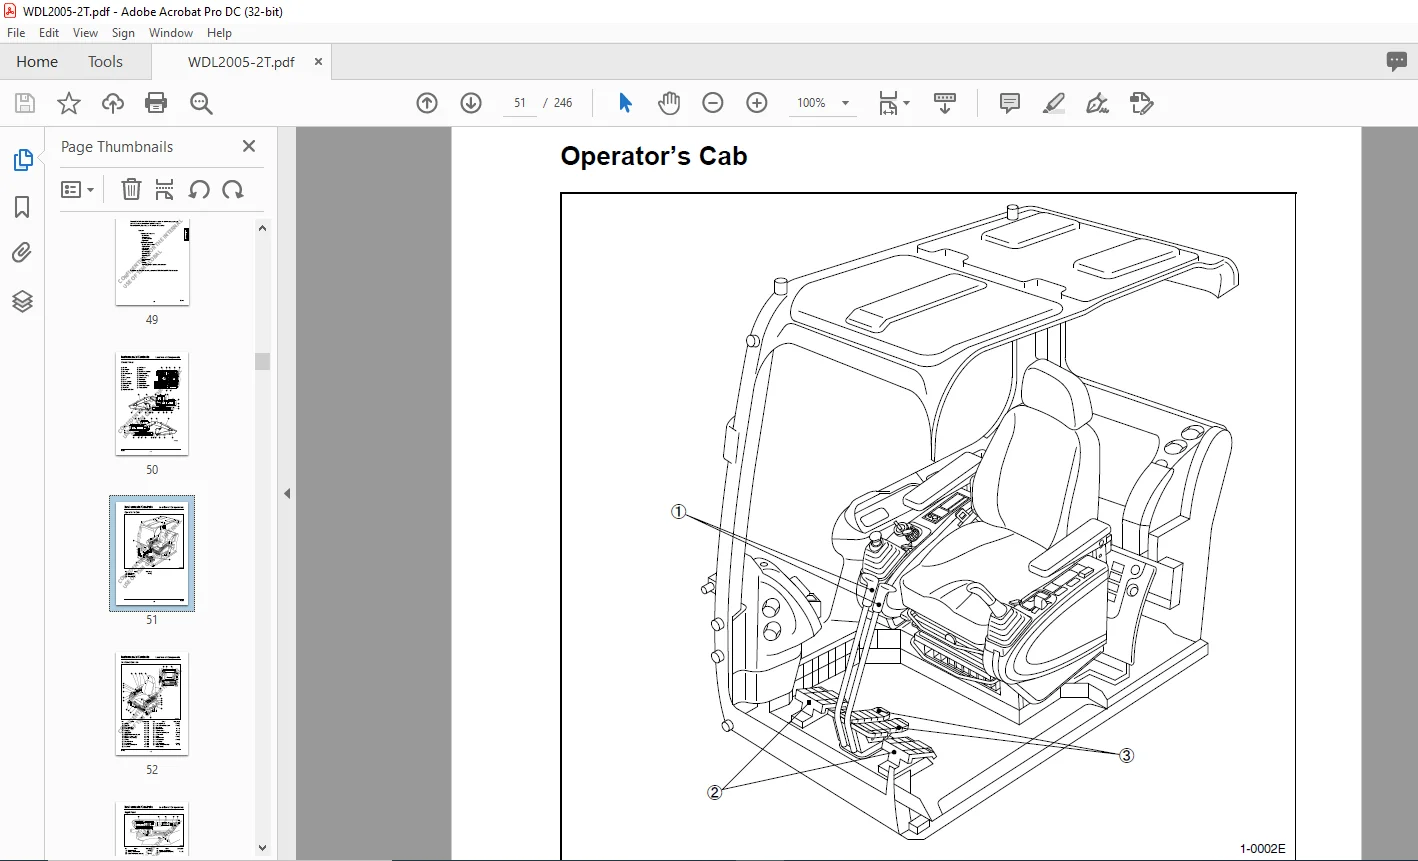The height and width of the screenshot is (861, 1418).
Task: Rotate page counterclockwise in thumbnails
Action: (x=199, y=189)
